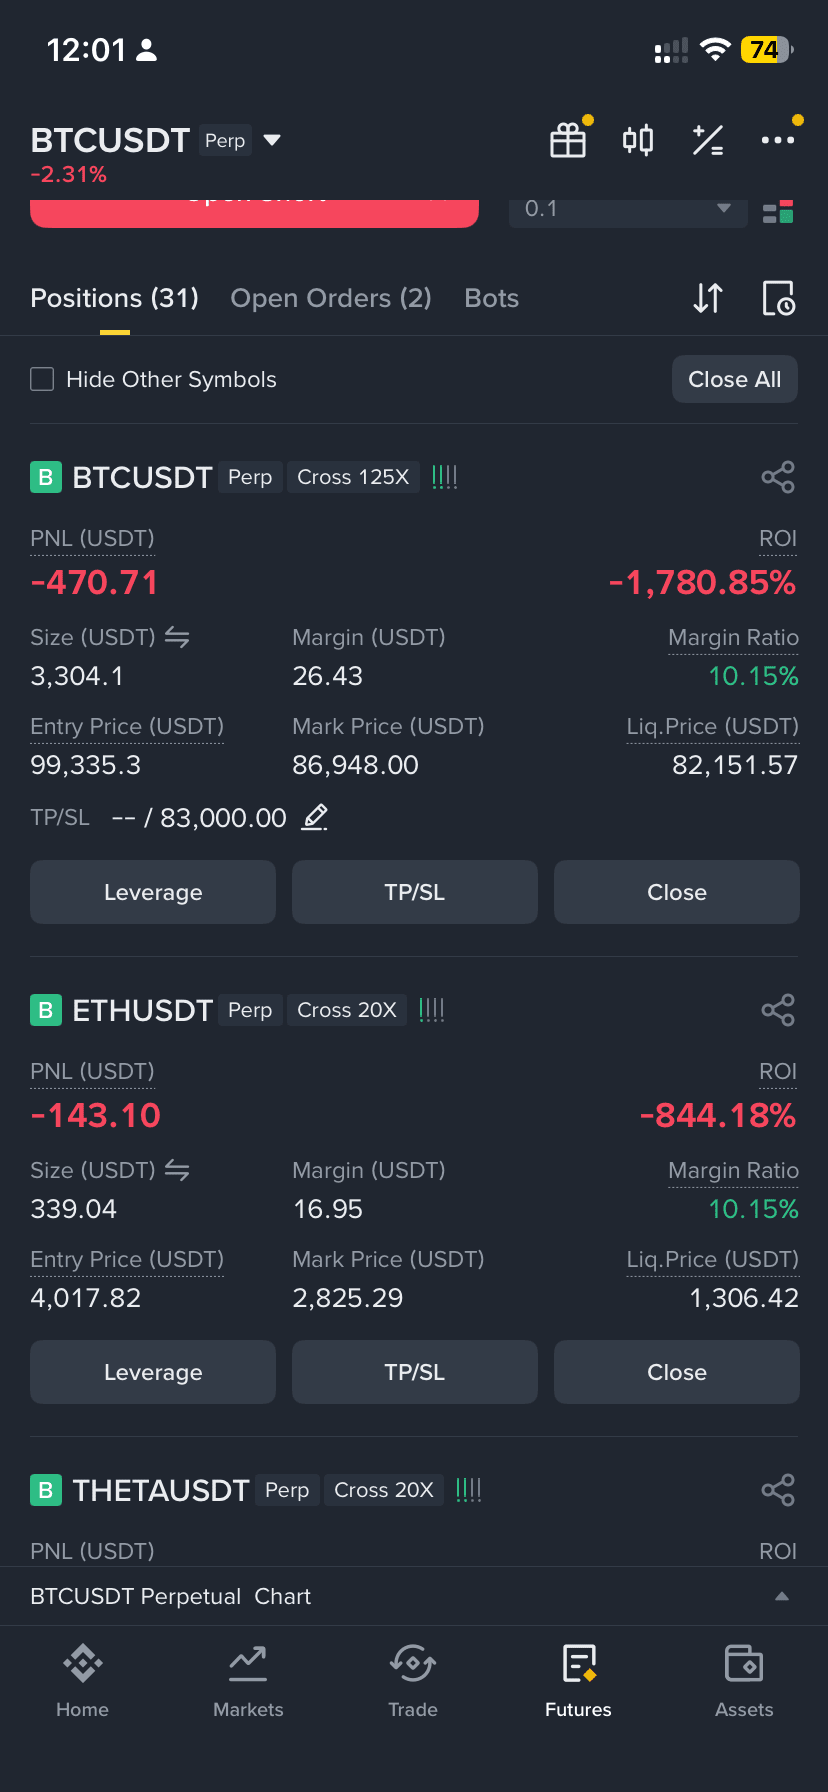Viewport: 828px width, 1792px height.
Task: Switch to Open Orders (2) tab
Action: 331,298
